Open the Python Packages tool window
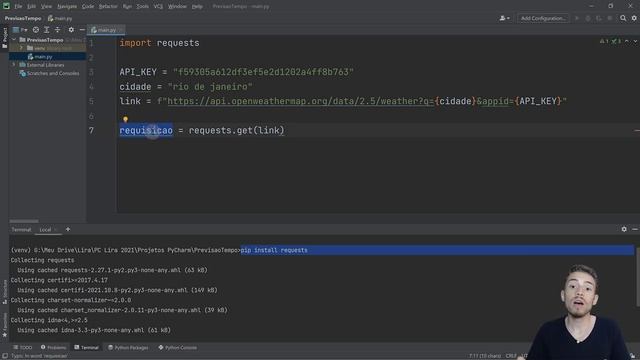This screenshot has width=640, height=360. pyautogui.click(x=128, y=348)
